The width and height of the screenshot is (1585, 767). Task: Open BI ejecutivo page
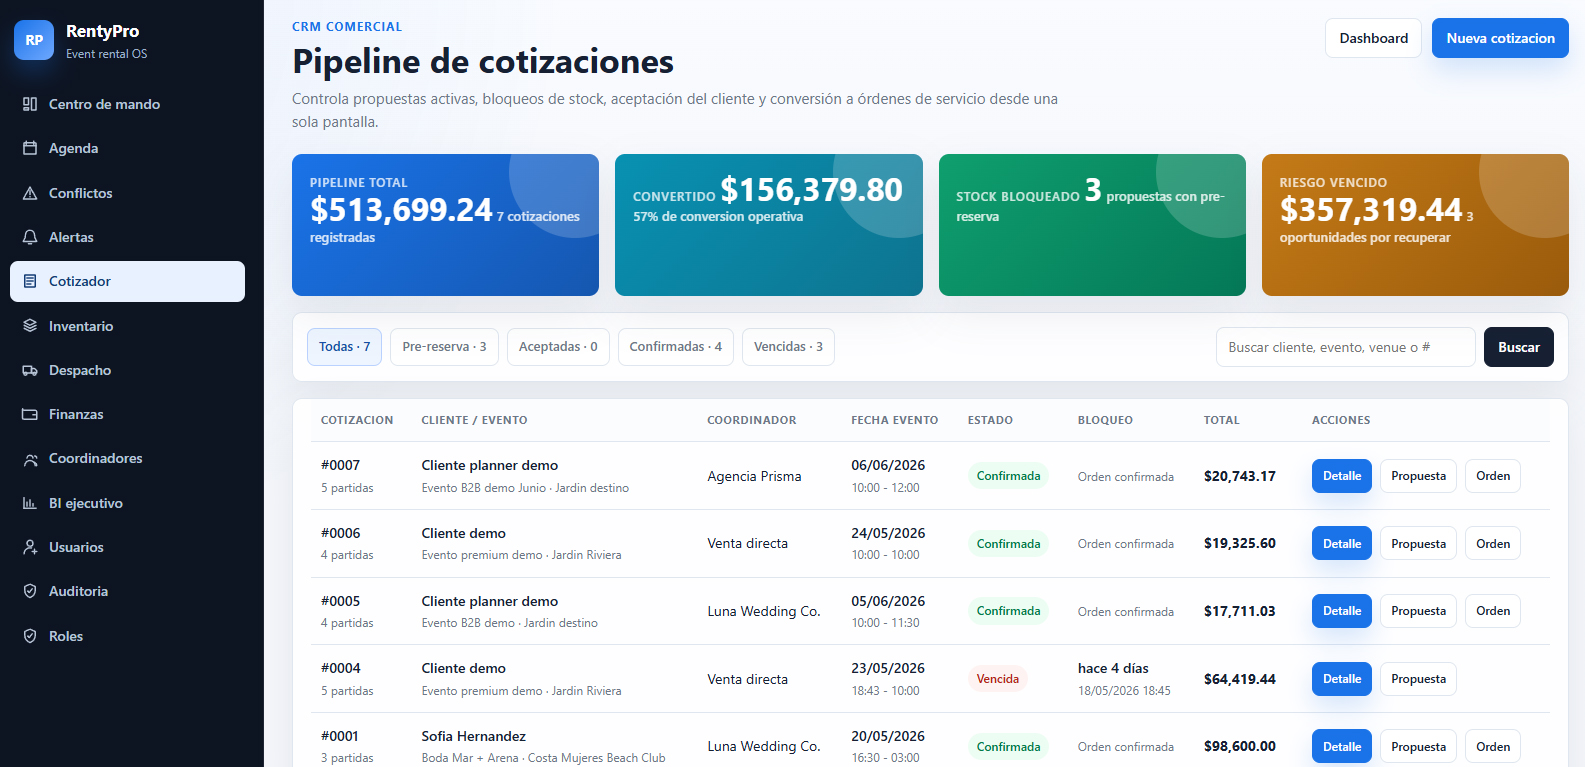click(x=127, y=503)
